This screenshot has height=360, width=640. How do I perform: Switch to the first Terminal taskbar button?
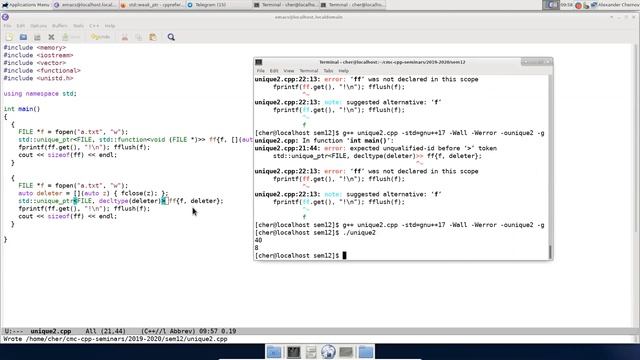286,5
